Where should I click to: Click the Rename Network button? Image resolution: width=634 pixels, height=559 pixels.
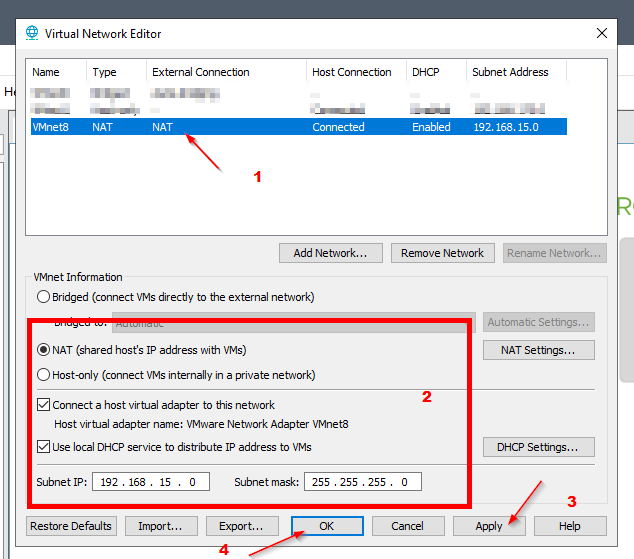pyautogui.click(x=554, y=253)
